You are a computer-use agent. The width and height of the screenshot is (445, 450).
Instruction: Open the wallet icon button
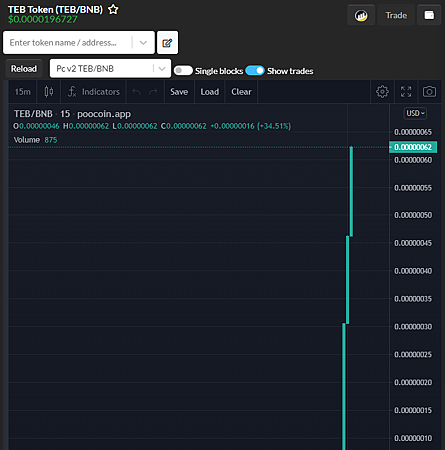[x=429, y=15]
